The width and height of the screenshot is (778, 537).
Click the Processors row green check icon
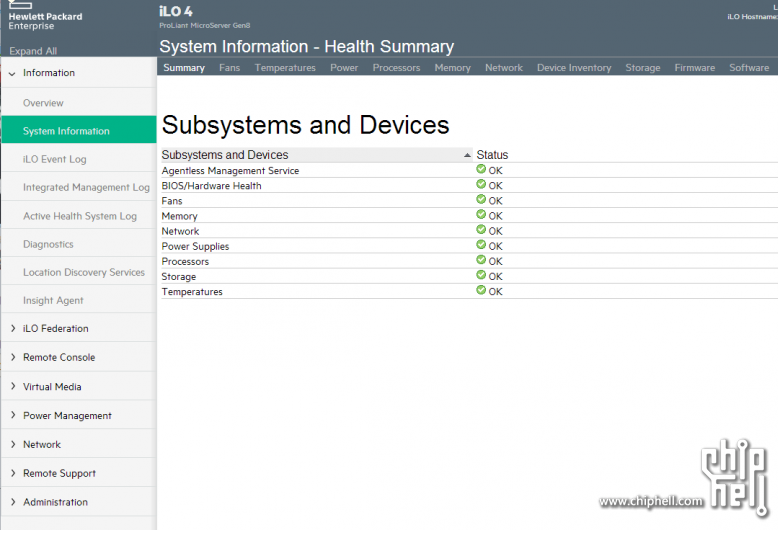coord(481,260)
